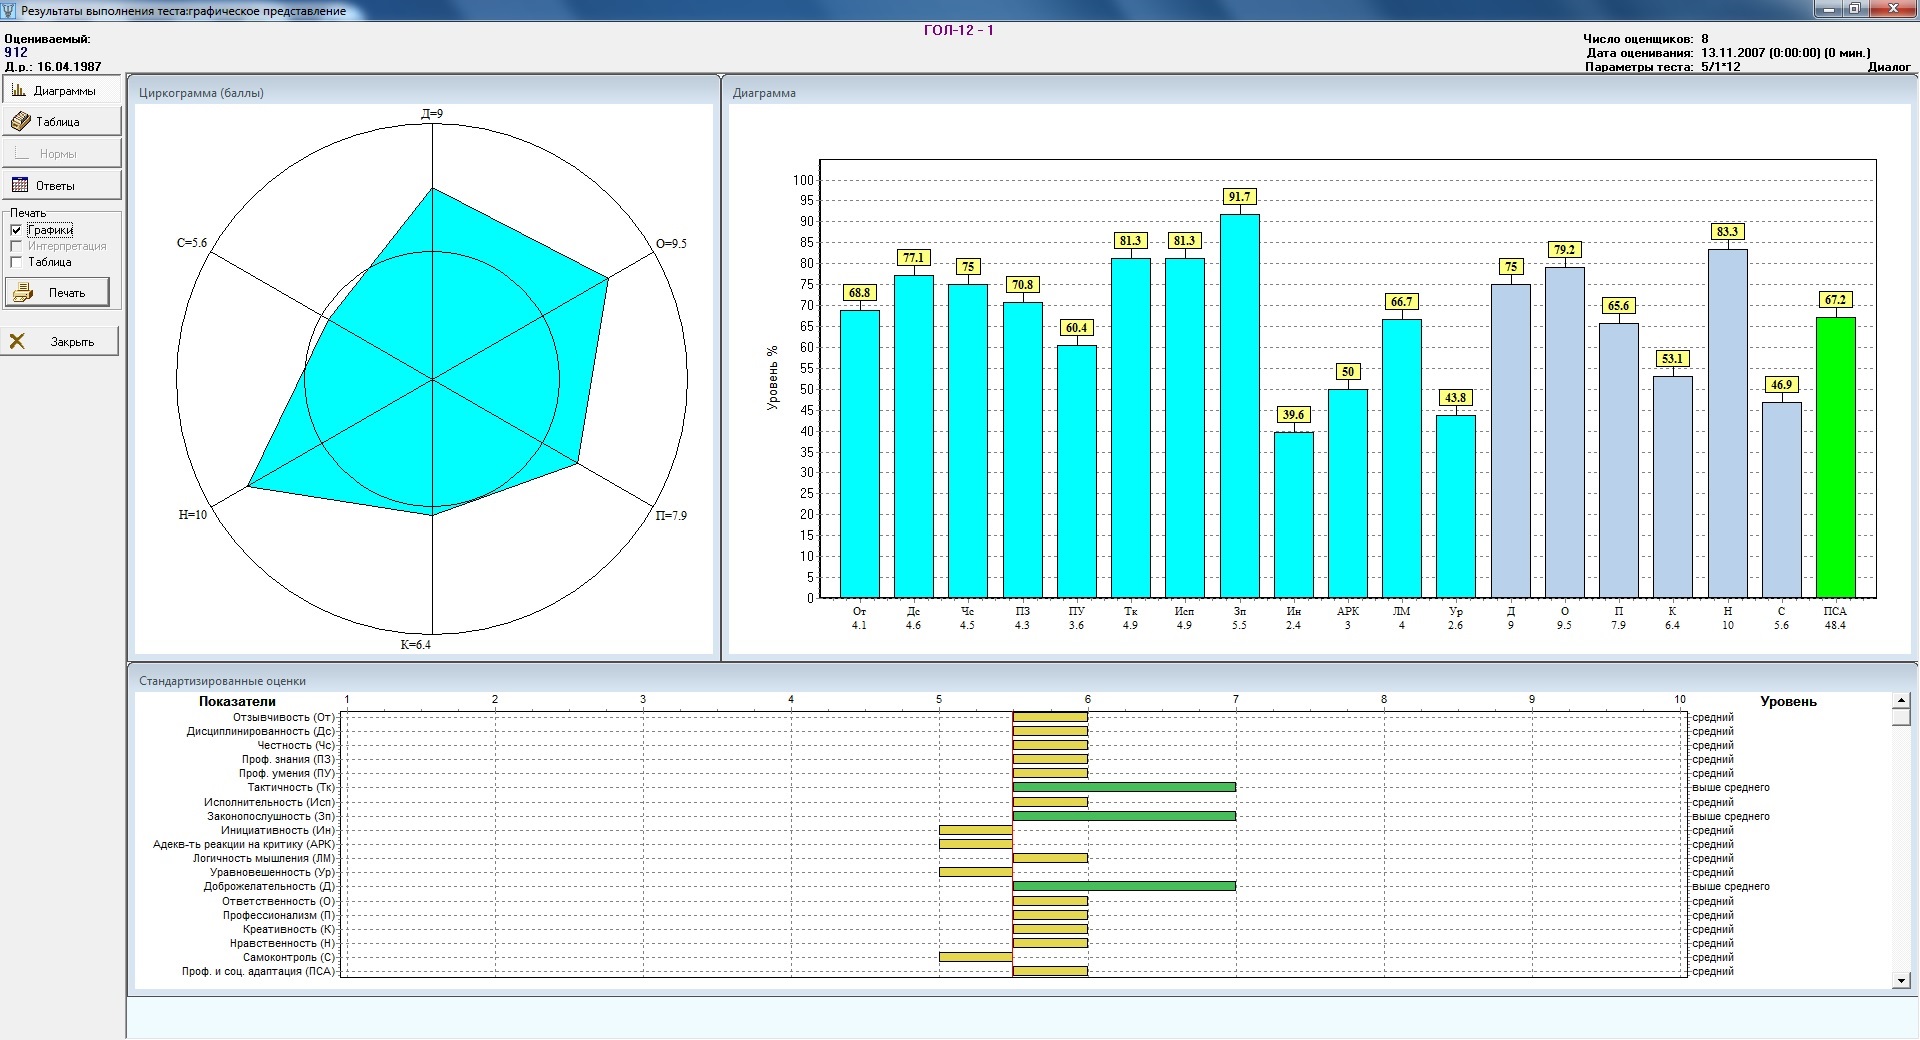Restore down the window from title bar
This screenshot has width=1920, height=1040.
tap(1854, 9)
